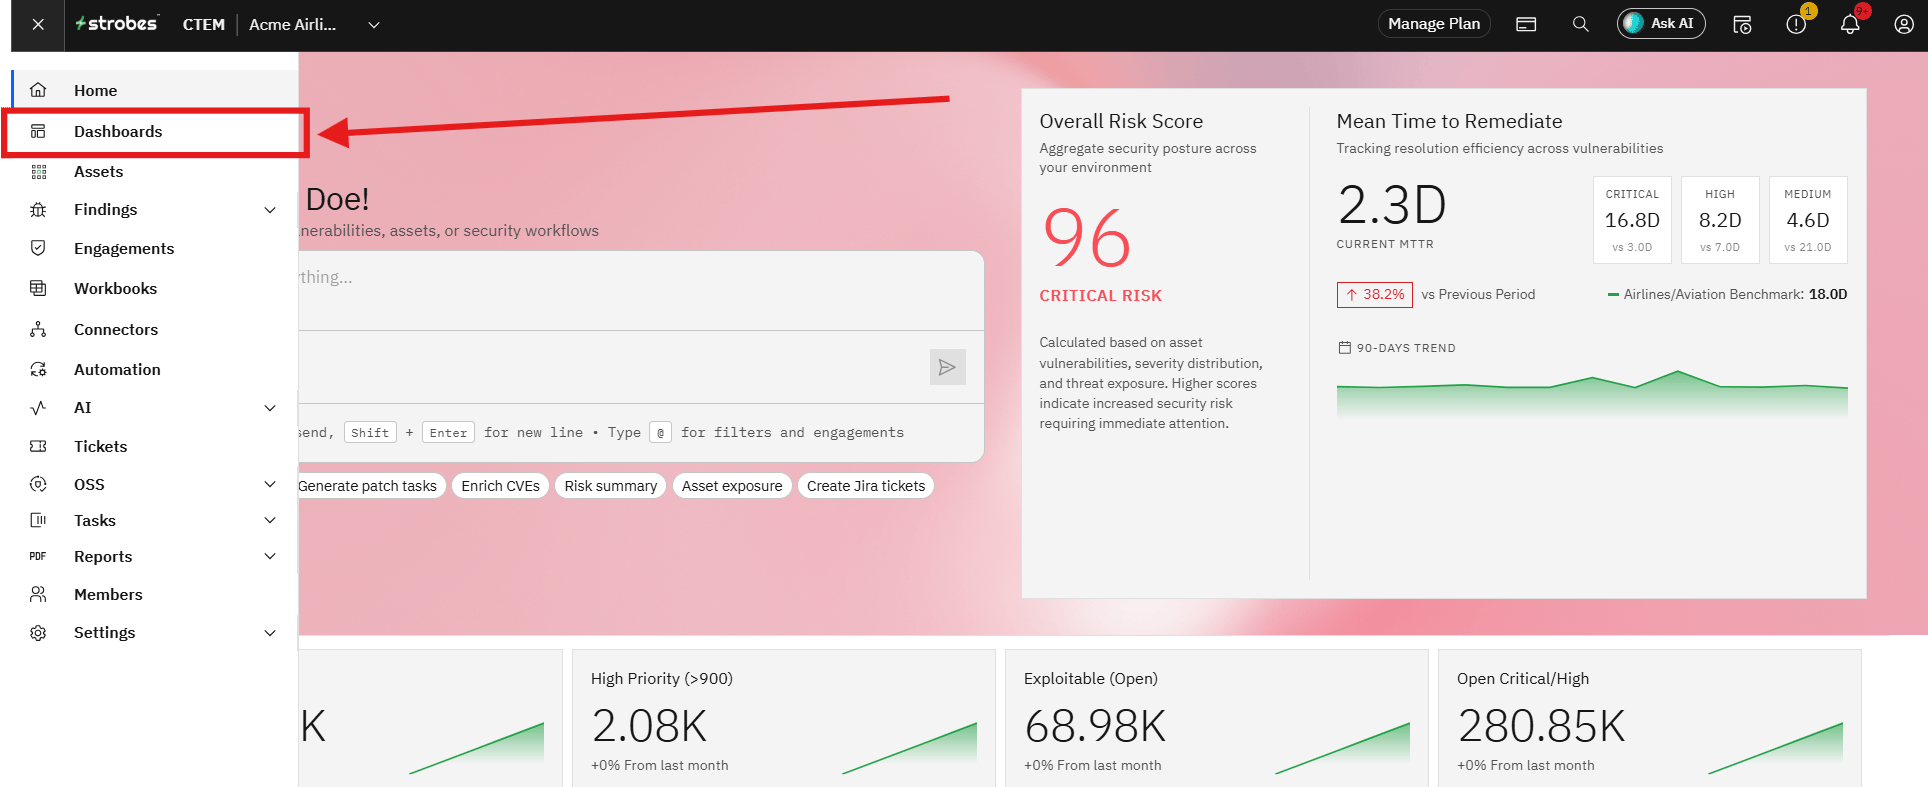Viewport: 1928px width, 787px height.
Task: Click the 90-days trend chart
Action: 1592,393
